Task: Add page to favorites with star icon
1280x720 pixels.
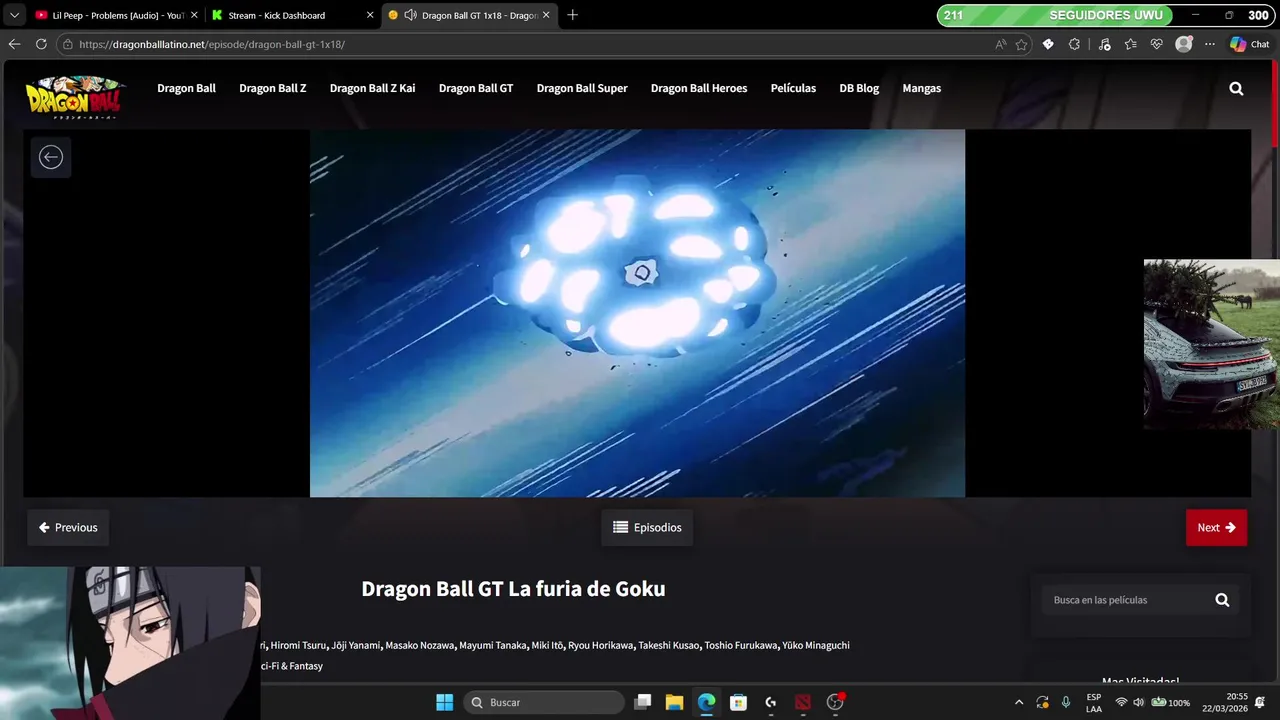Action: 1021,44
